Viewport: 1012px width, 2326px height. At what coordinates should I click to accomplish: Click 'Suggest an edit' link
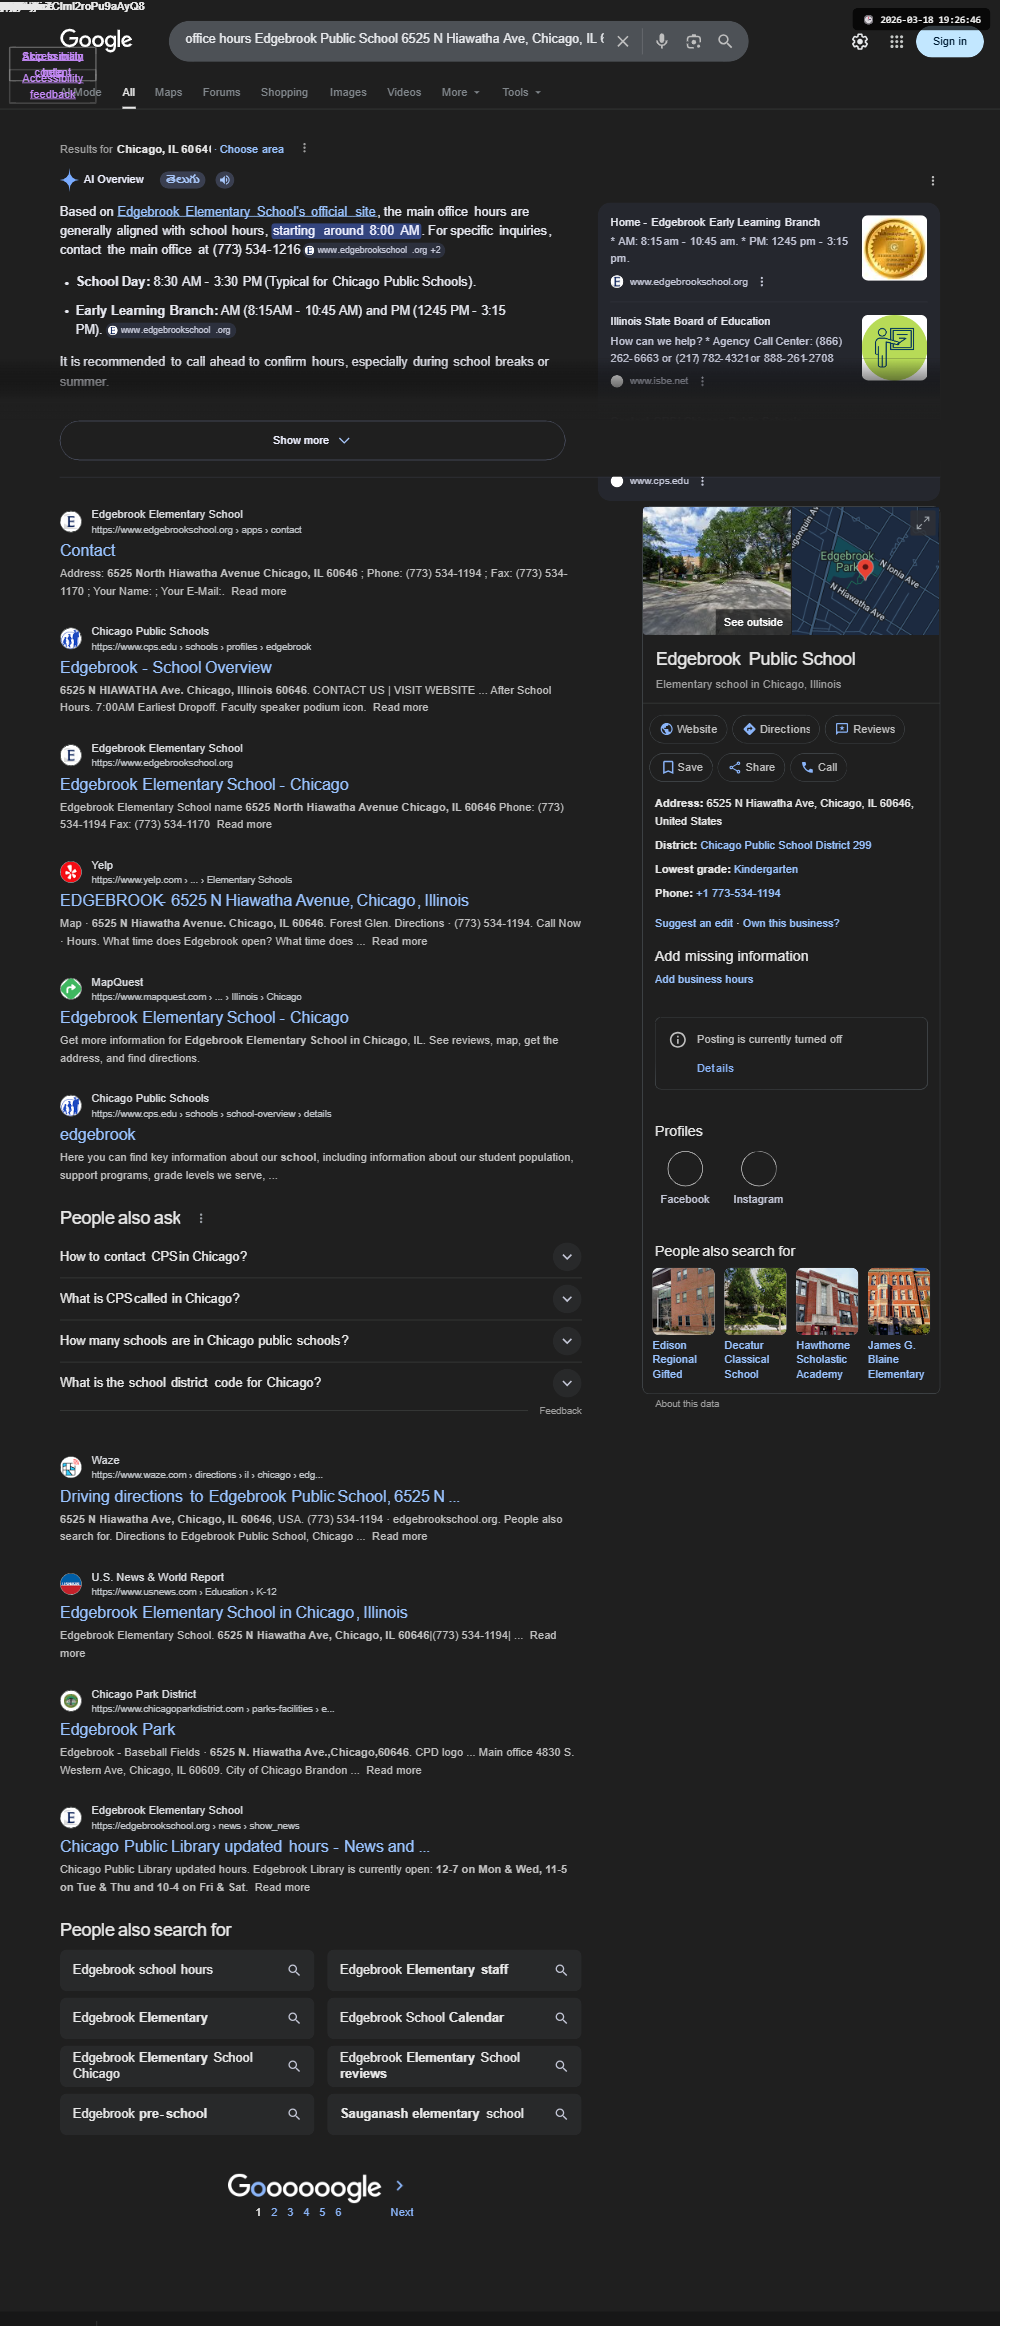coord(694,923)
